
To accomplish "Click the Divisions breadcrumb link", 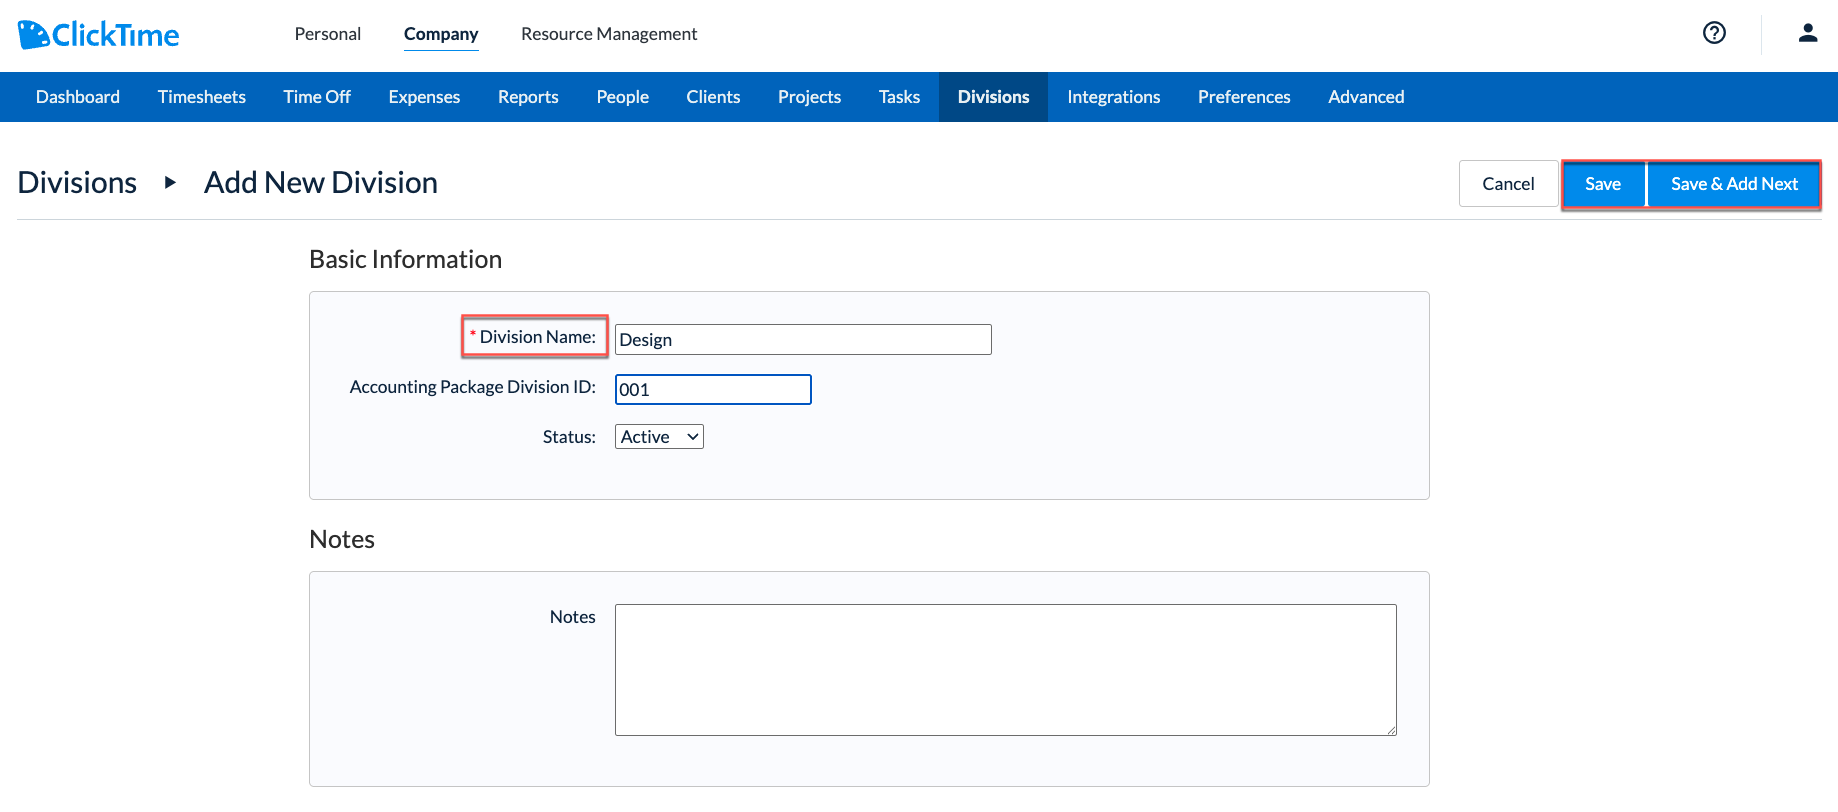I will [77, 183].
